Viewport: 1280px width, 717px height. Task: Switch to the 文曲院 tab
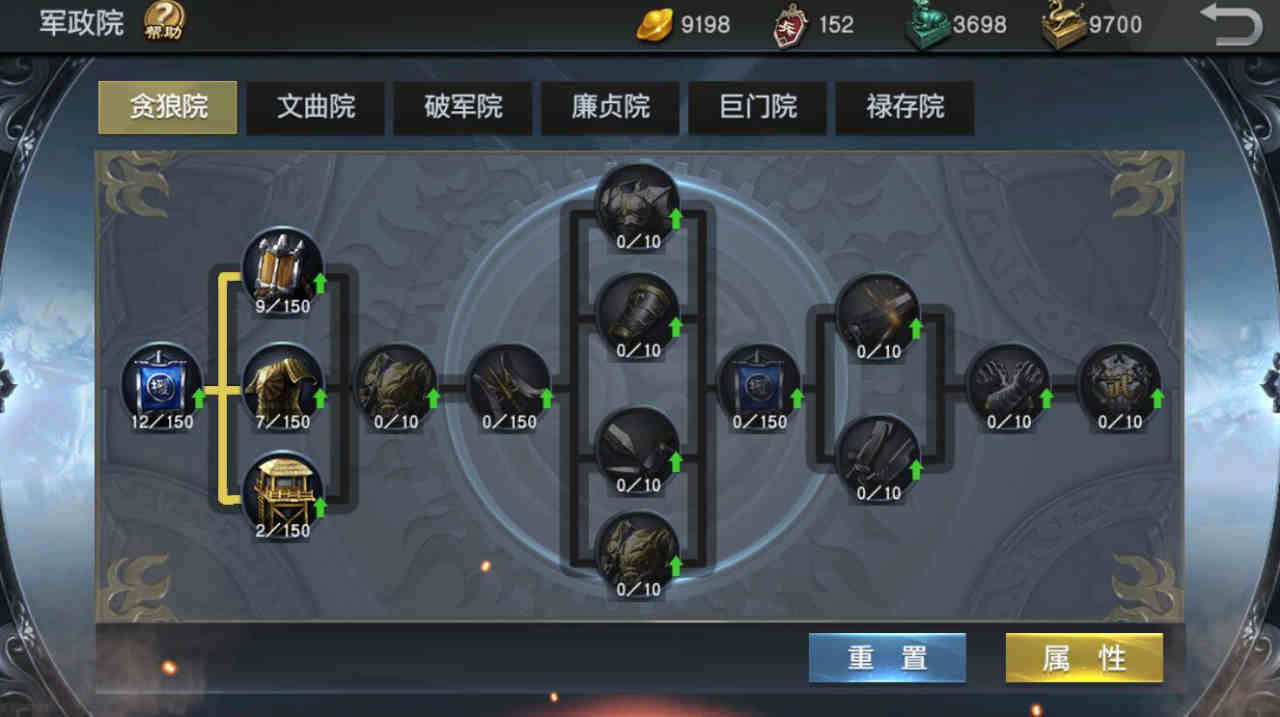click(x=316, y=107)
